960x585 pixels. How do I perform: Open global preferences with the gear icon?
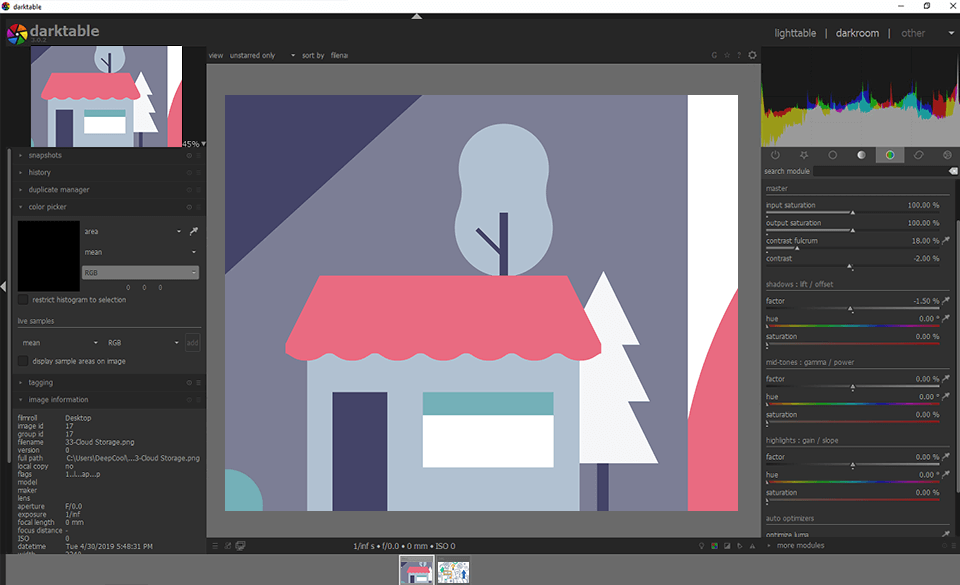(753, 55)
